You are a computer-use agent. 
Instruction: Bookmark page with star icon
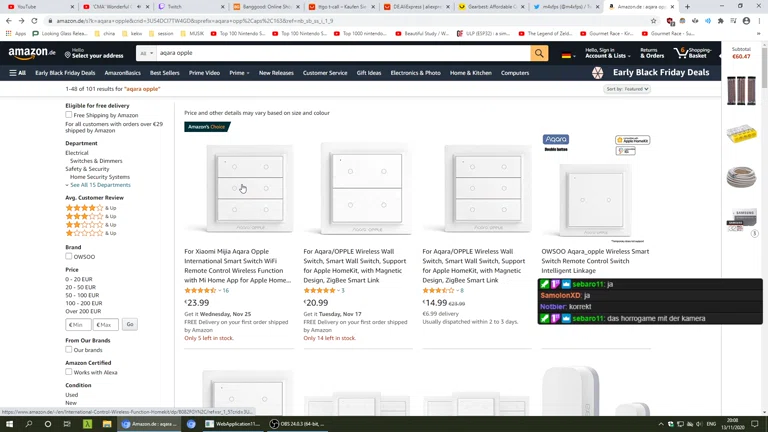(654, 20)
